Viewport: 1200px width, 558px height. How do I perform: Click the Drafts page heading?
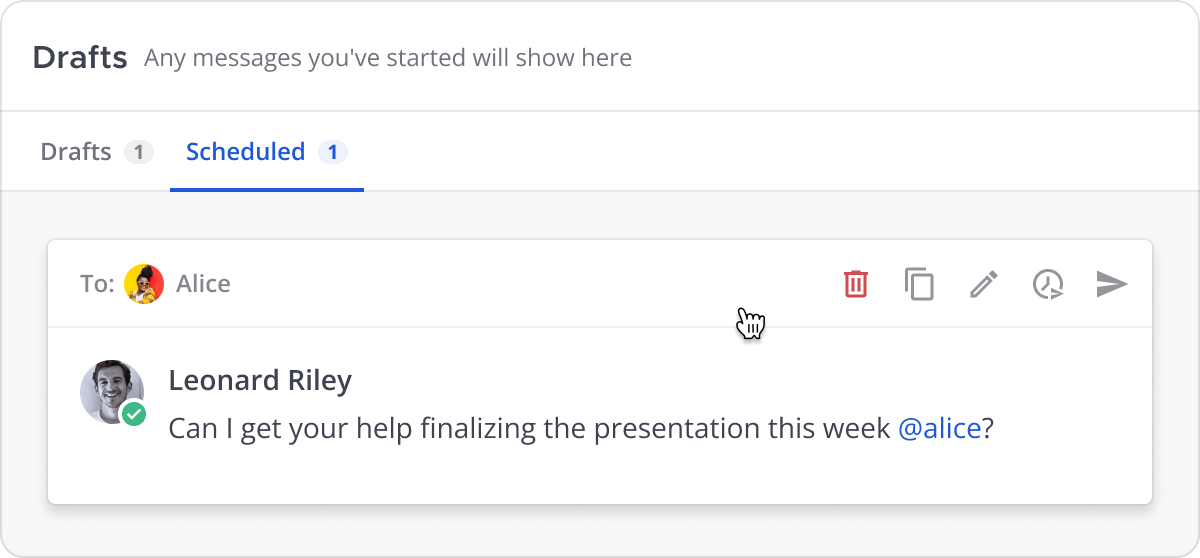click(x=80, y=58)
